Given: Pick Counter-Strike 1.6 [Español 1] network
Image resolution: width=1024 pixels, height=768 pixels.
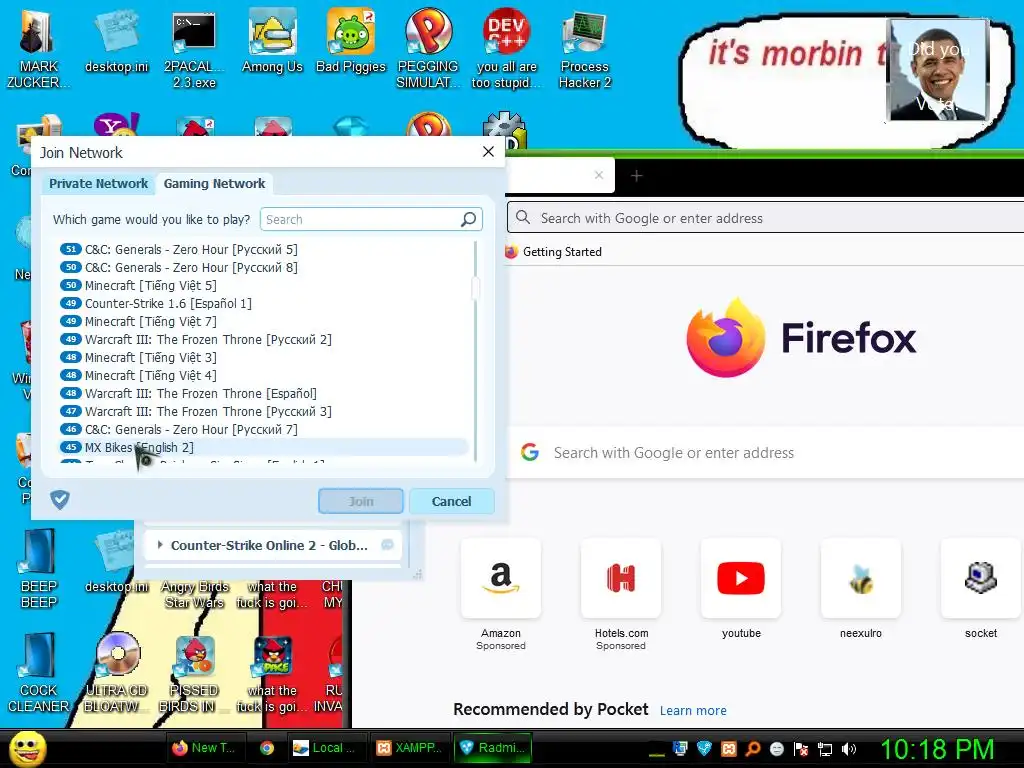Looking at the screenshot, I should pyautogui.click(x=168, y=304).
